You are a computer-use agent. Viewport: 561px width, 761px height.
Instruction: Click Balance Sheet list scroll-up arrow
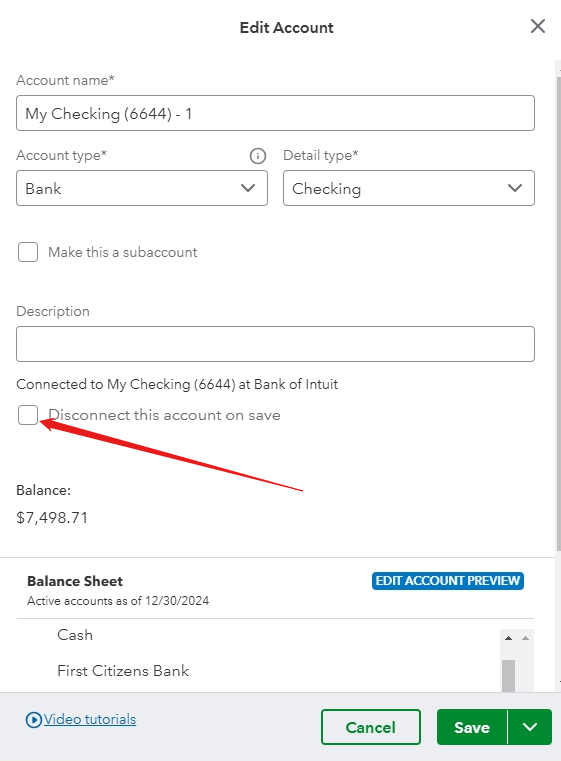click(509, 638)
